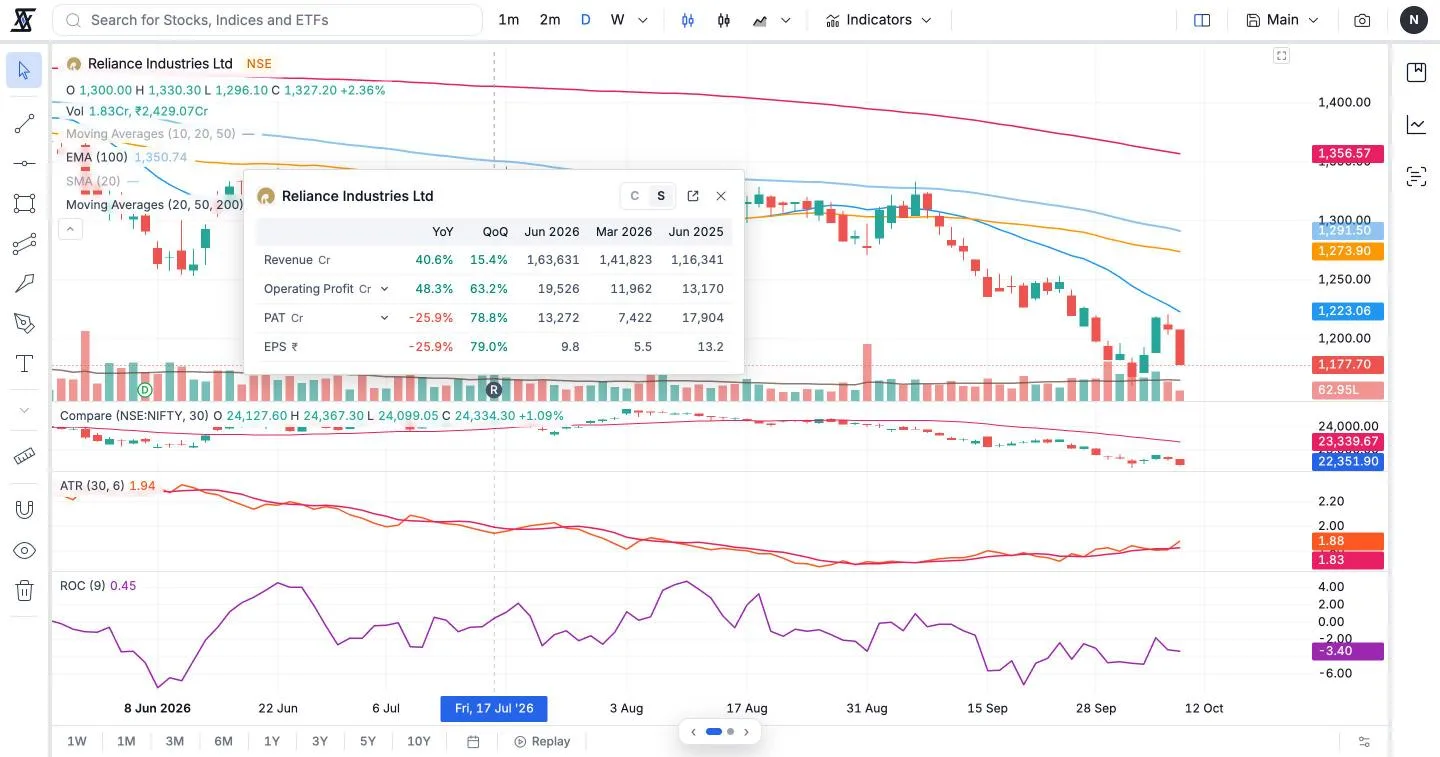
Task: Open the line chart panel in right sidebar
Action: [1416, 125]
